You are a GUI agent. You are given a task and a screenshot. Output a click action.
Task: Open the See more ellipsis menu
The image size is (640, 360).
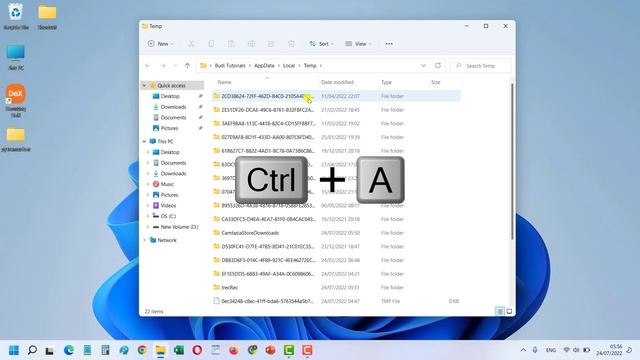click(x=389, y=44)
